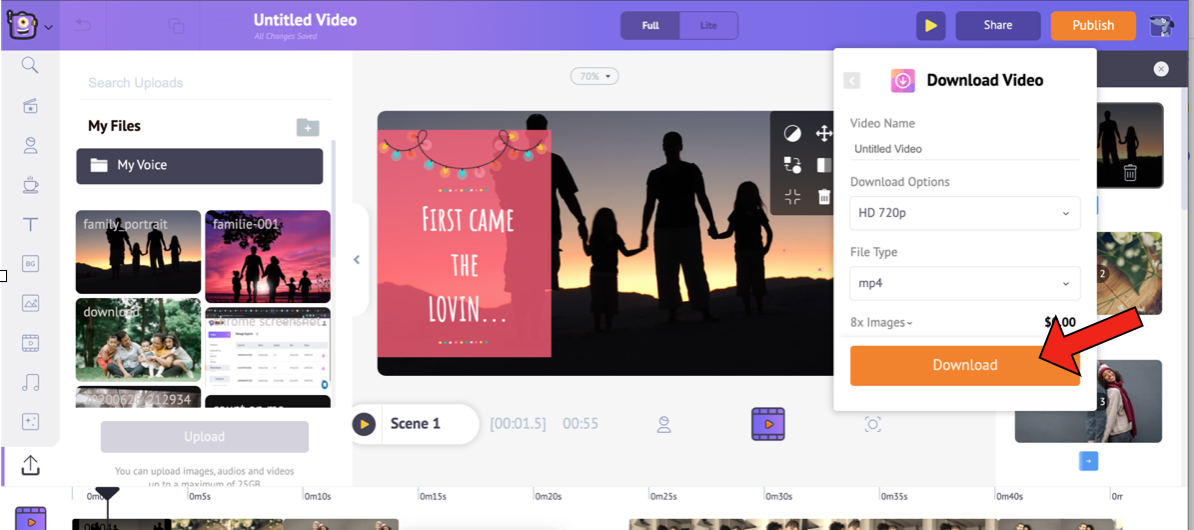
Task: Select the Text tool in sidebar
Action: point(30,224)
